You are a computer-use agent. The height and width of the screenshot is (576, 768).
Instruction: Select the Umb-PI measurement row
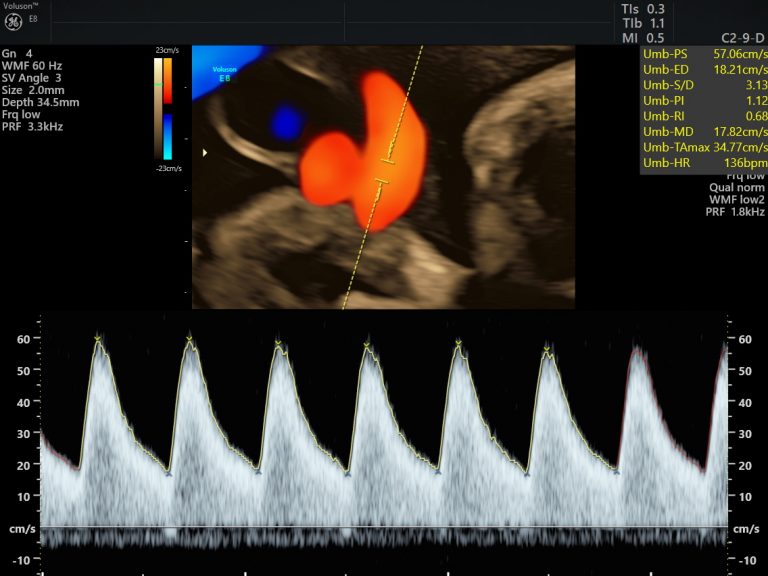click(x=702, y=100)
